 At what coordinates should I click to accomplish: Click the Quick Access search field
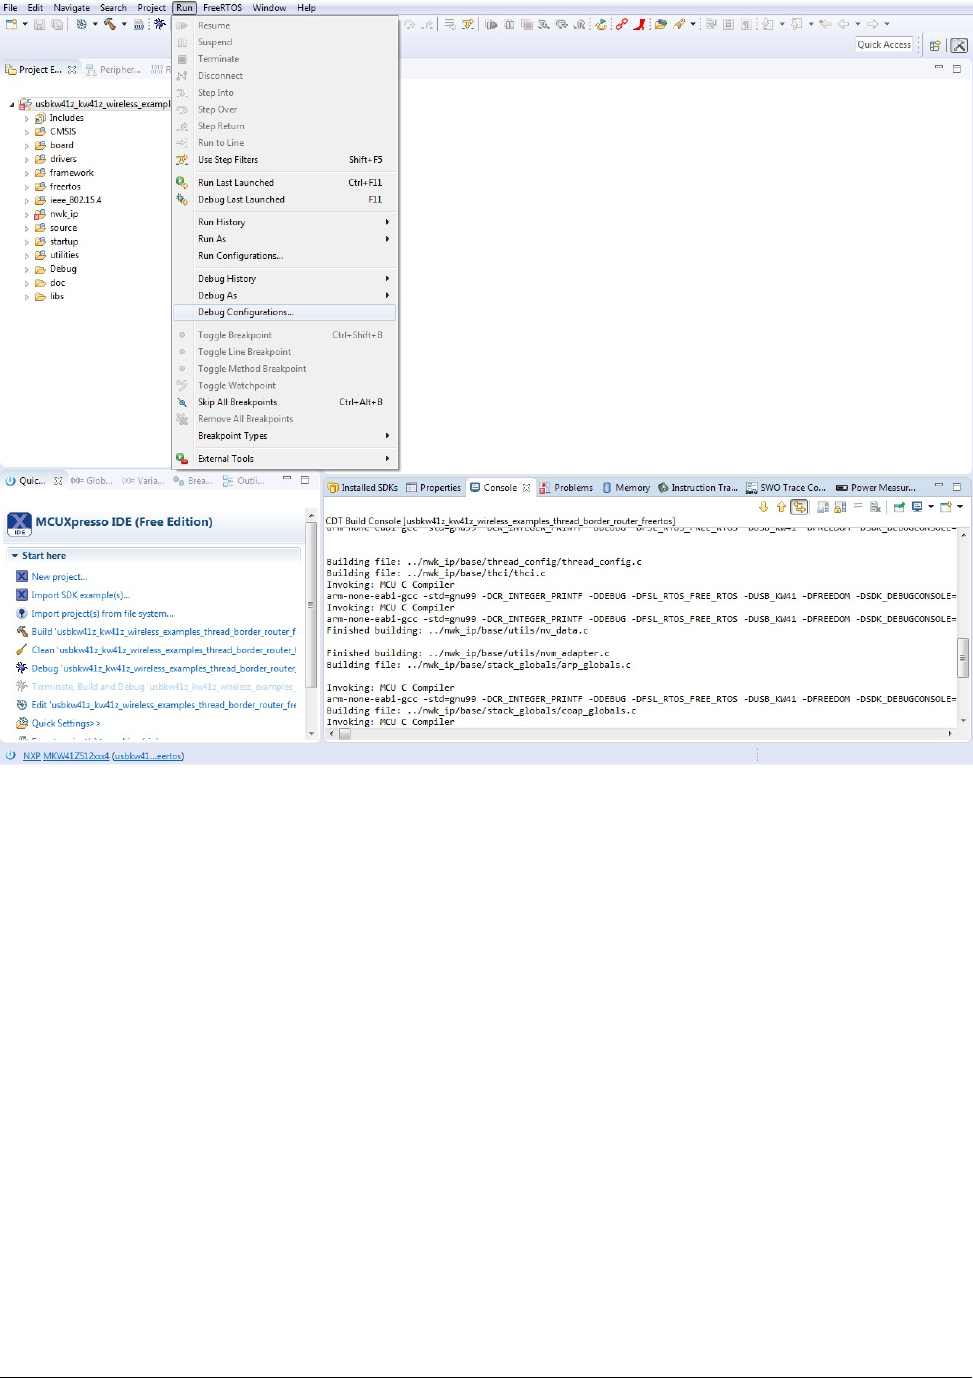click(884, 45)
